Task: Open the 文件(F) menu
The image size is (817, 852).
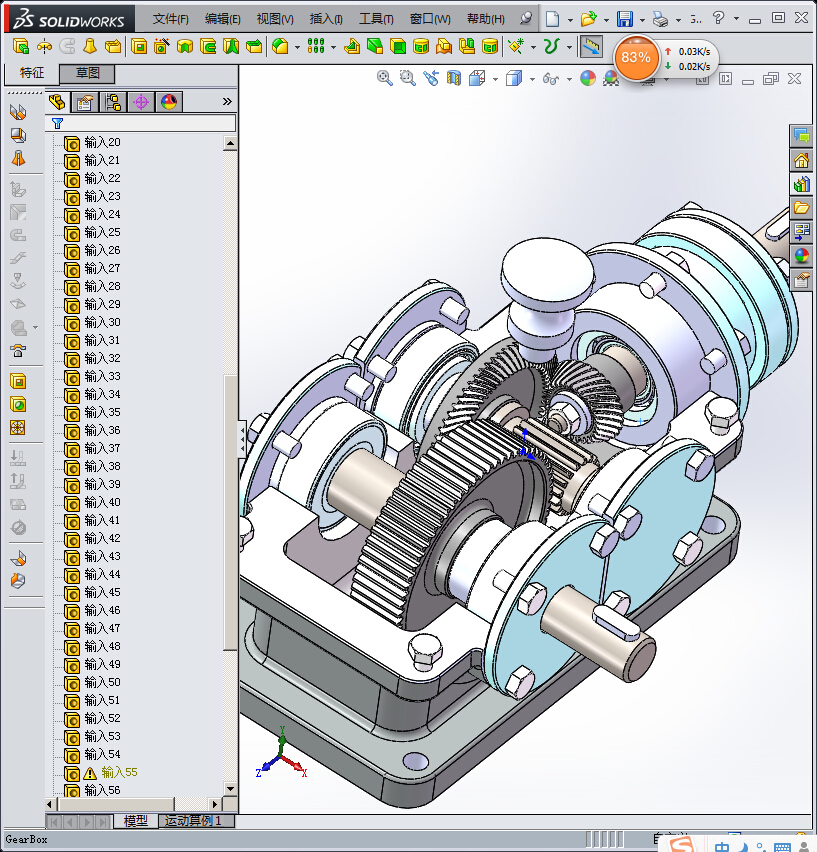Action: click(x=171, y=19)
